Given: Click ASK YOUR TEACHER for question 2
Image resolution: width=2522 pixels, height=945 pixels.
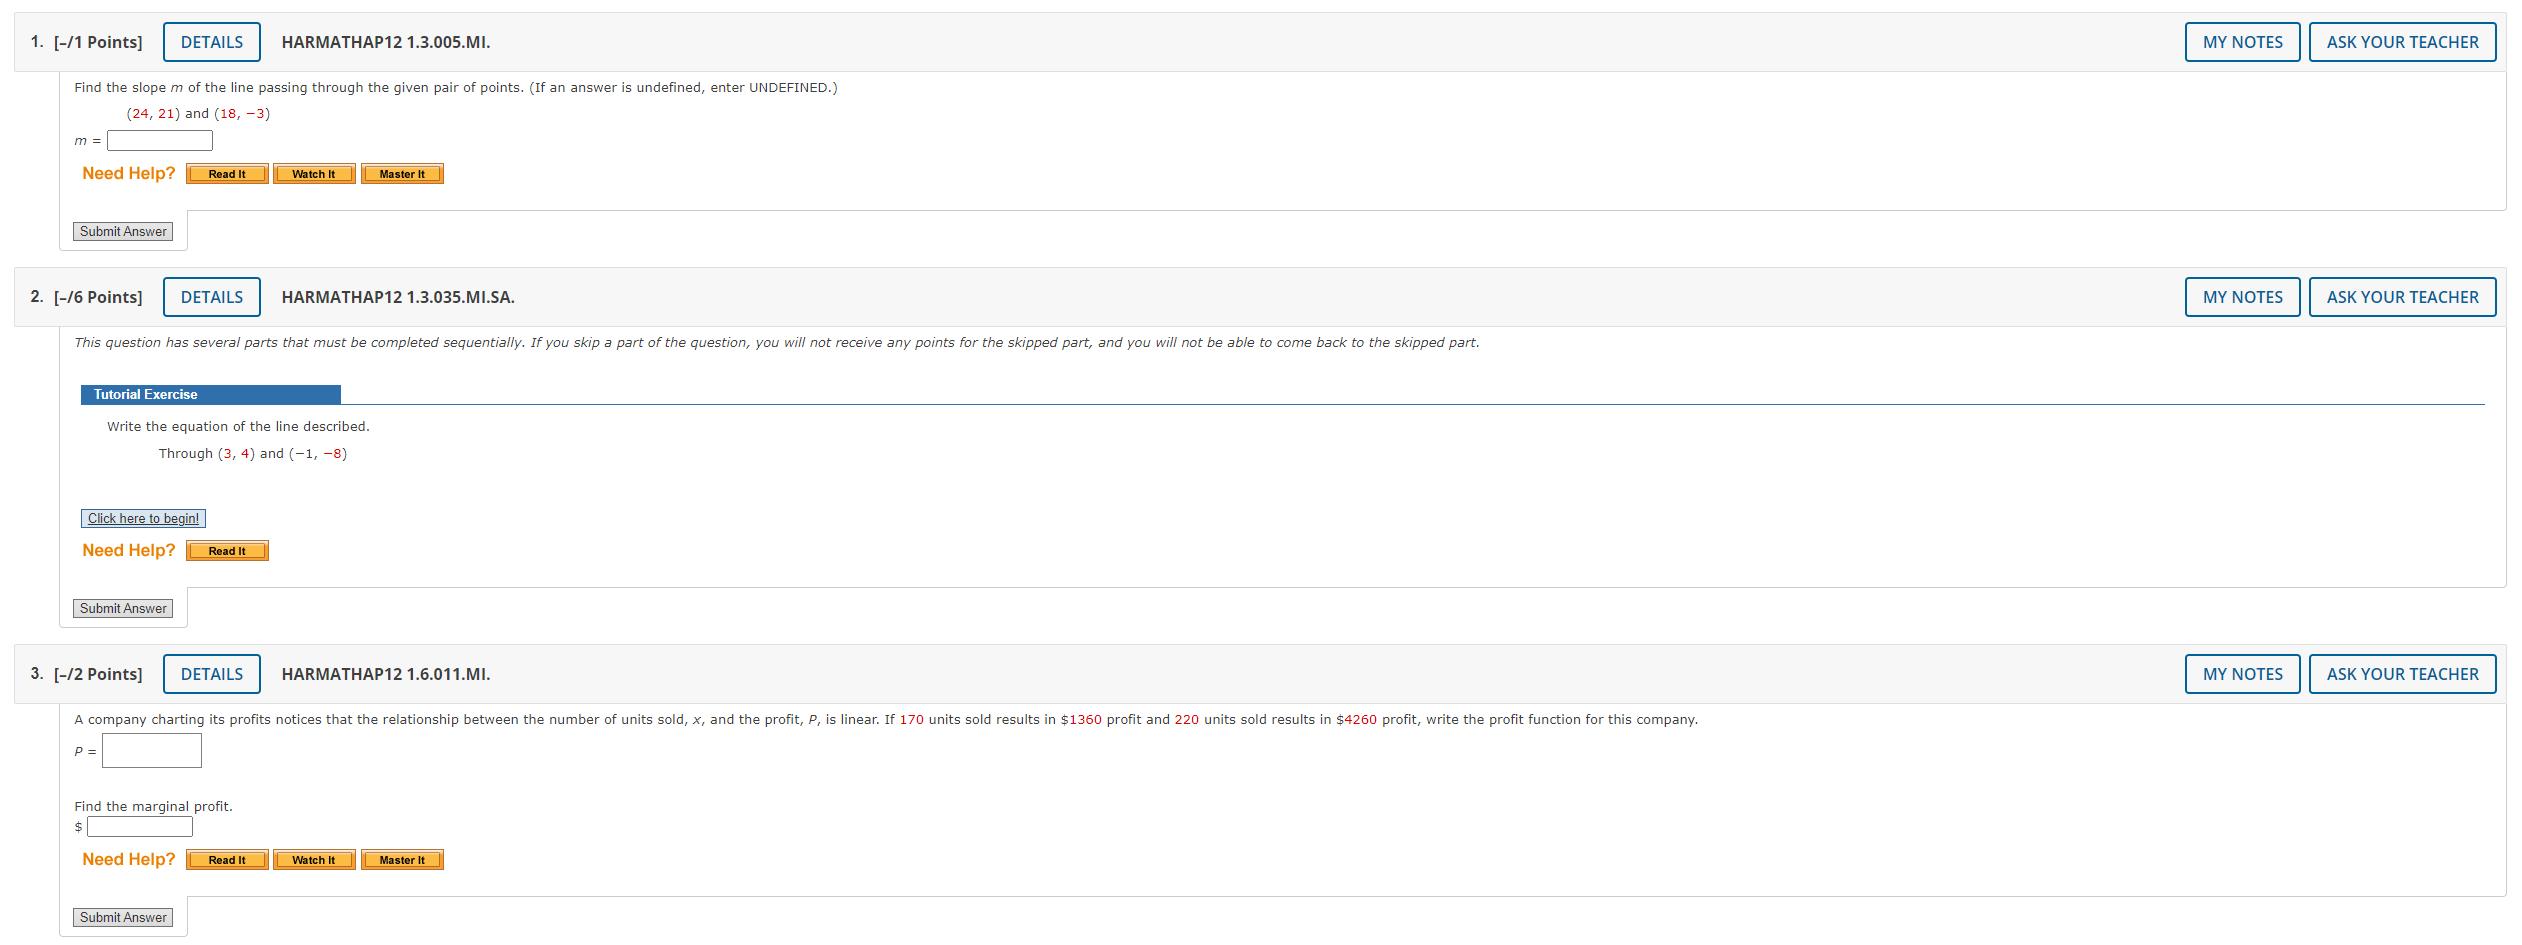Looking at the screenshot, I should 2402,297.
